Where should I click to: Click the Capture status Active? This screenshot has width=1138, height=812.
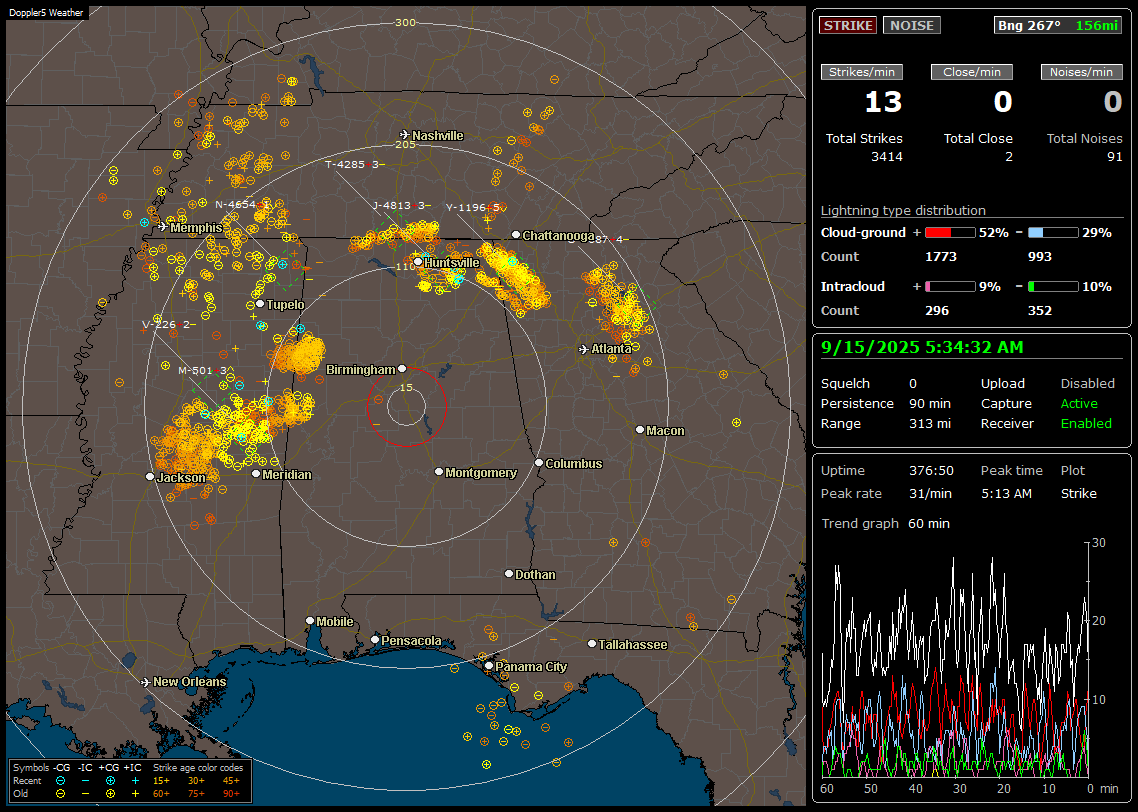click(x=1079, y=403)
